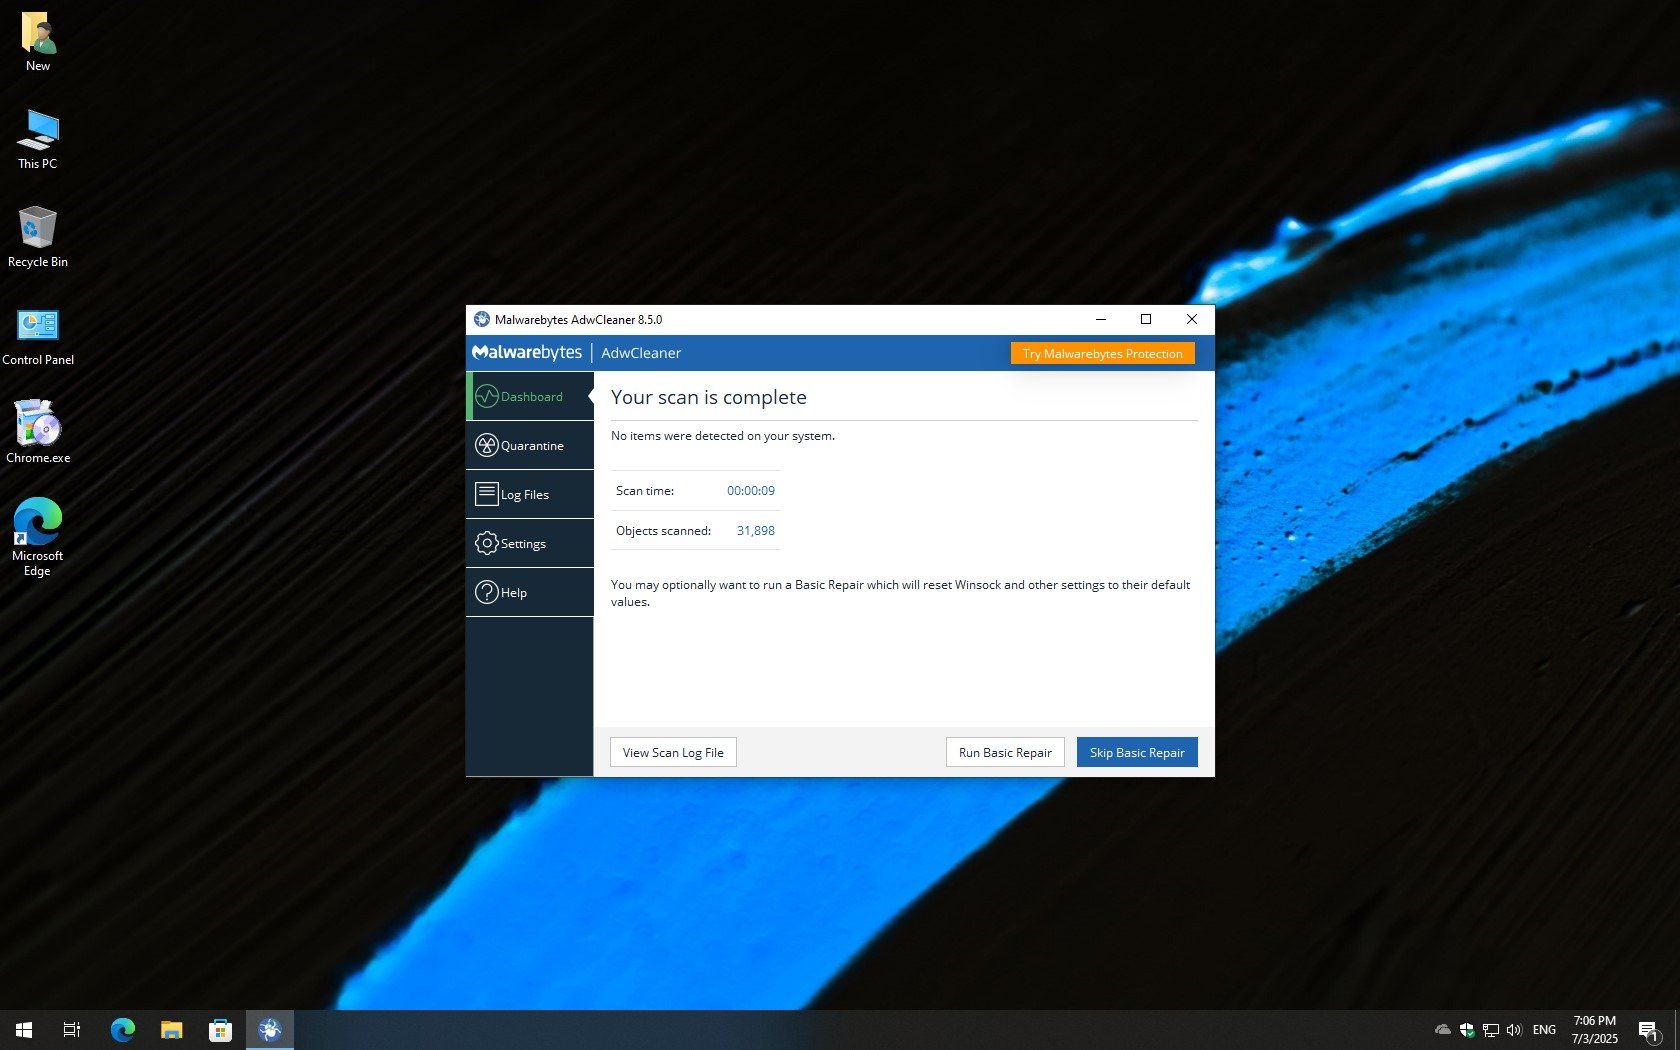This screenshot has width=1680, height=1050.
Task: Click the ENG language indicator
Action: pos(1544,1030)
